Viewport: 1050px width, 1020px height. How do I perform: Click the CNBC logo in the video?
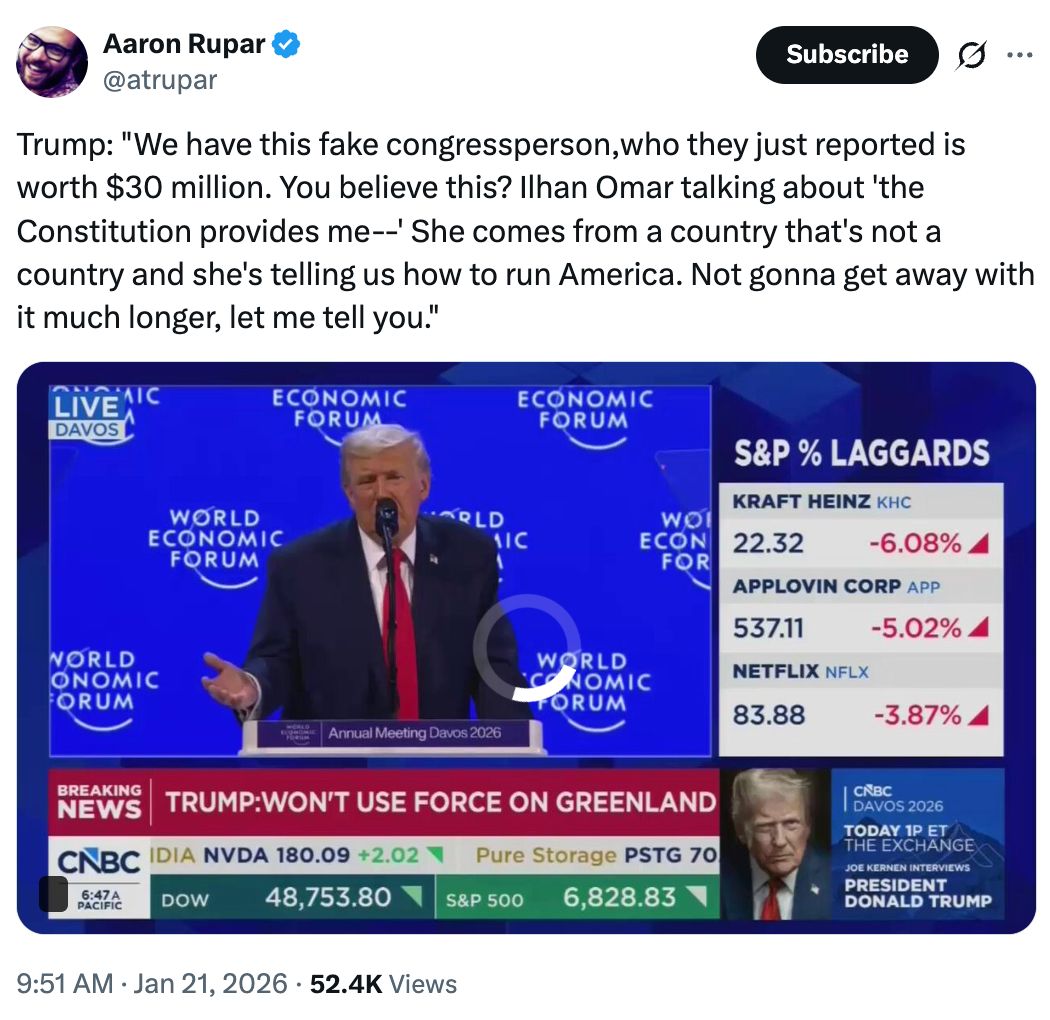tap(98, 860)
